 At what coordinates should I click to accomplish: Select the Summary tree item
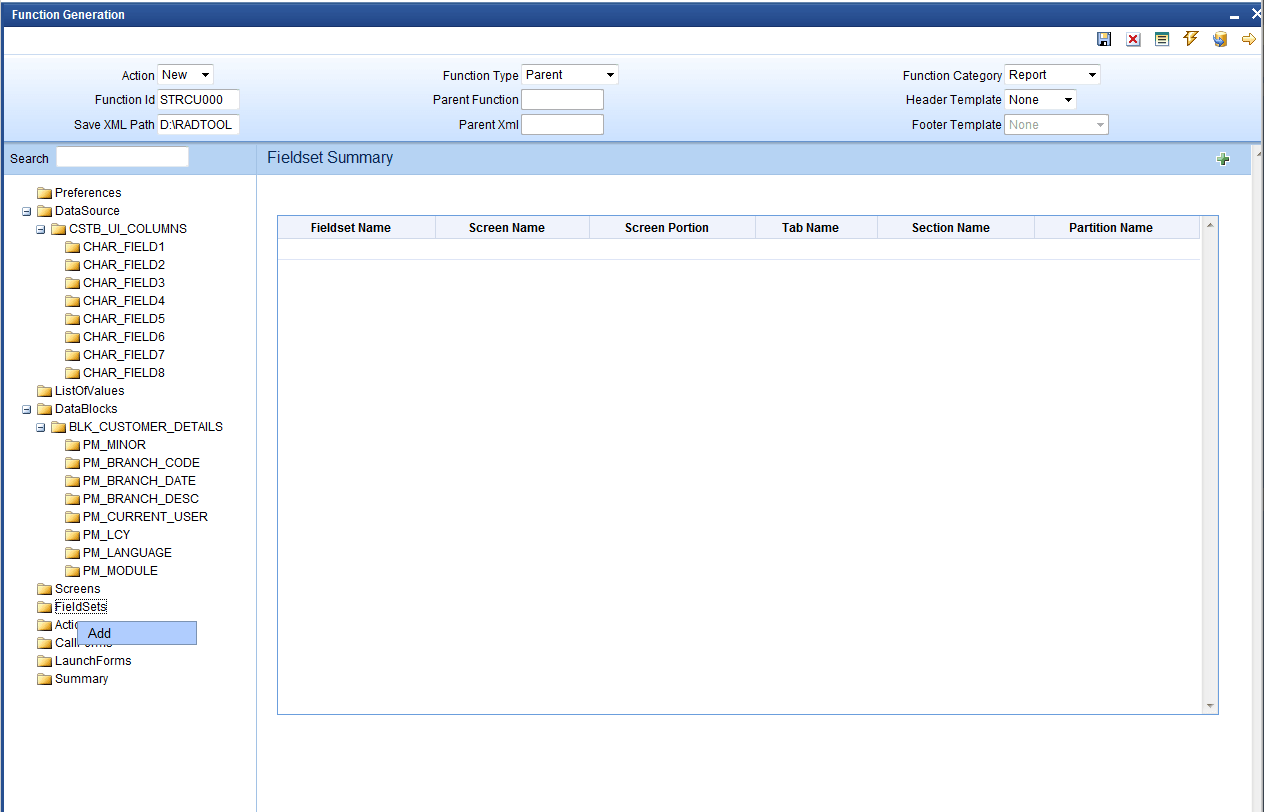(81, 679)
